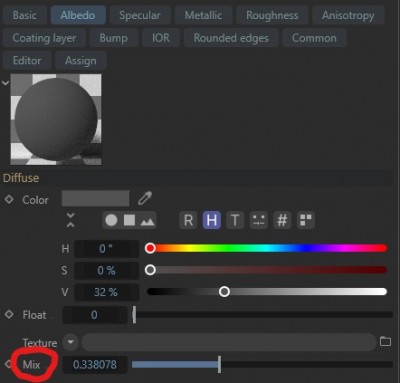Click the Mix value field 0.338078
Screen dimensions: 400x383
(95, 365)
